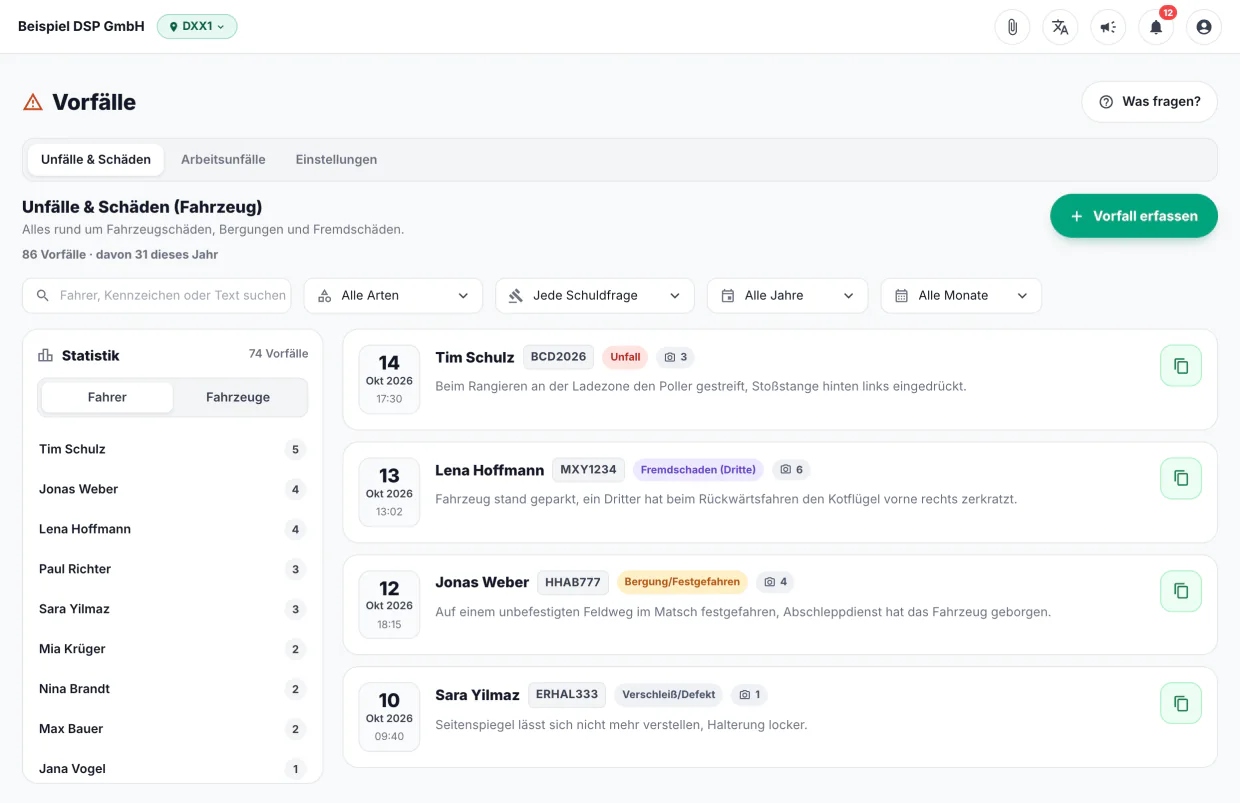Open the Jede Schuldfrage dropdown

(x=595, y=296)
